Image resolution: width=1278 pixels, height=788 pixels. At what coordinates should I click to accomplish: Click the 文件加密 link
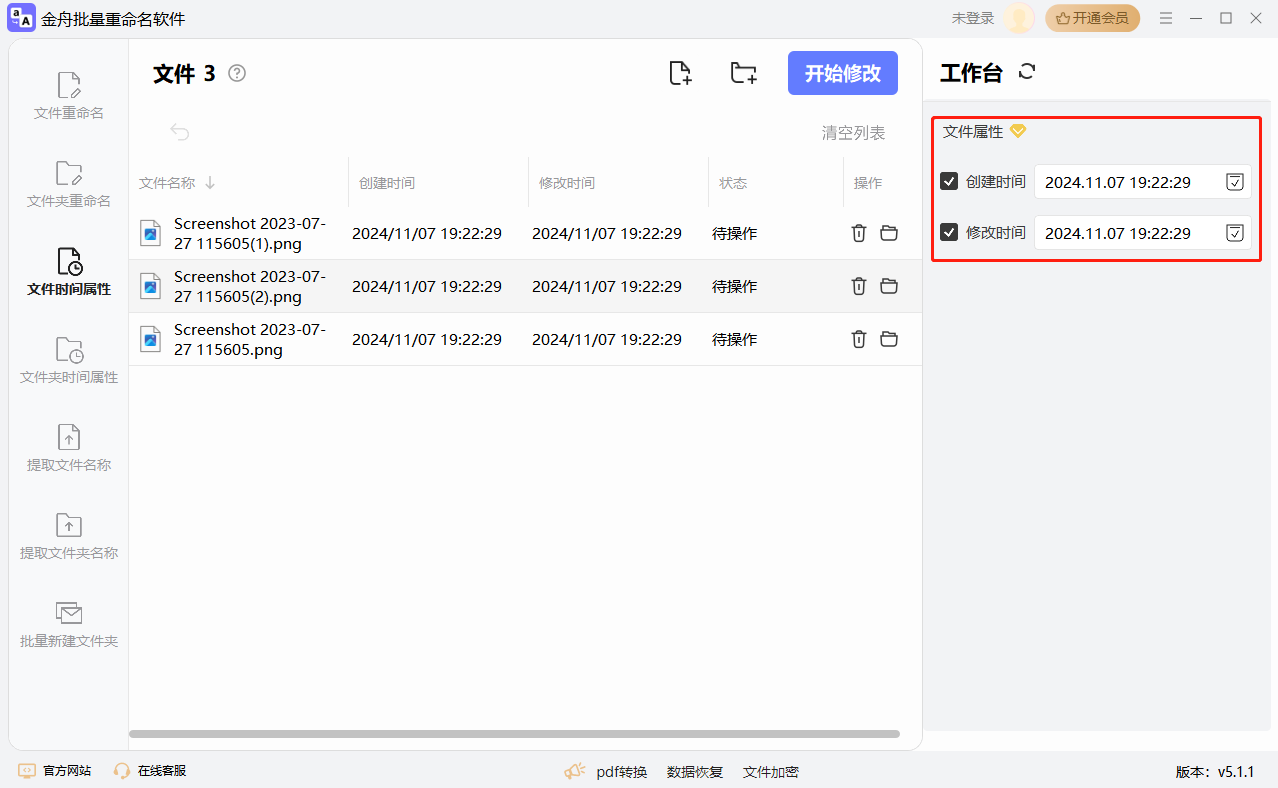pos(771,772)
